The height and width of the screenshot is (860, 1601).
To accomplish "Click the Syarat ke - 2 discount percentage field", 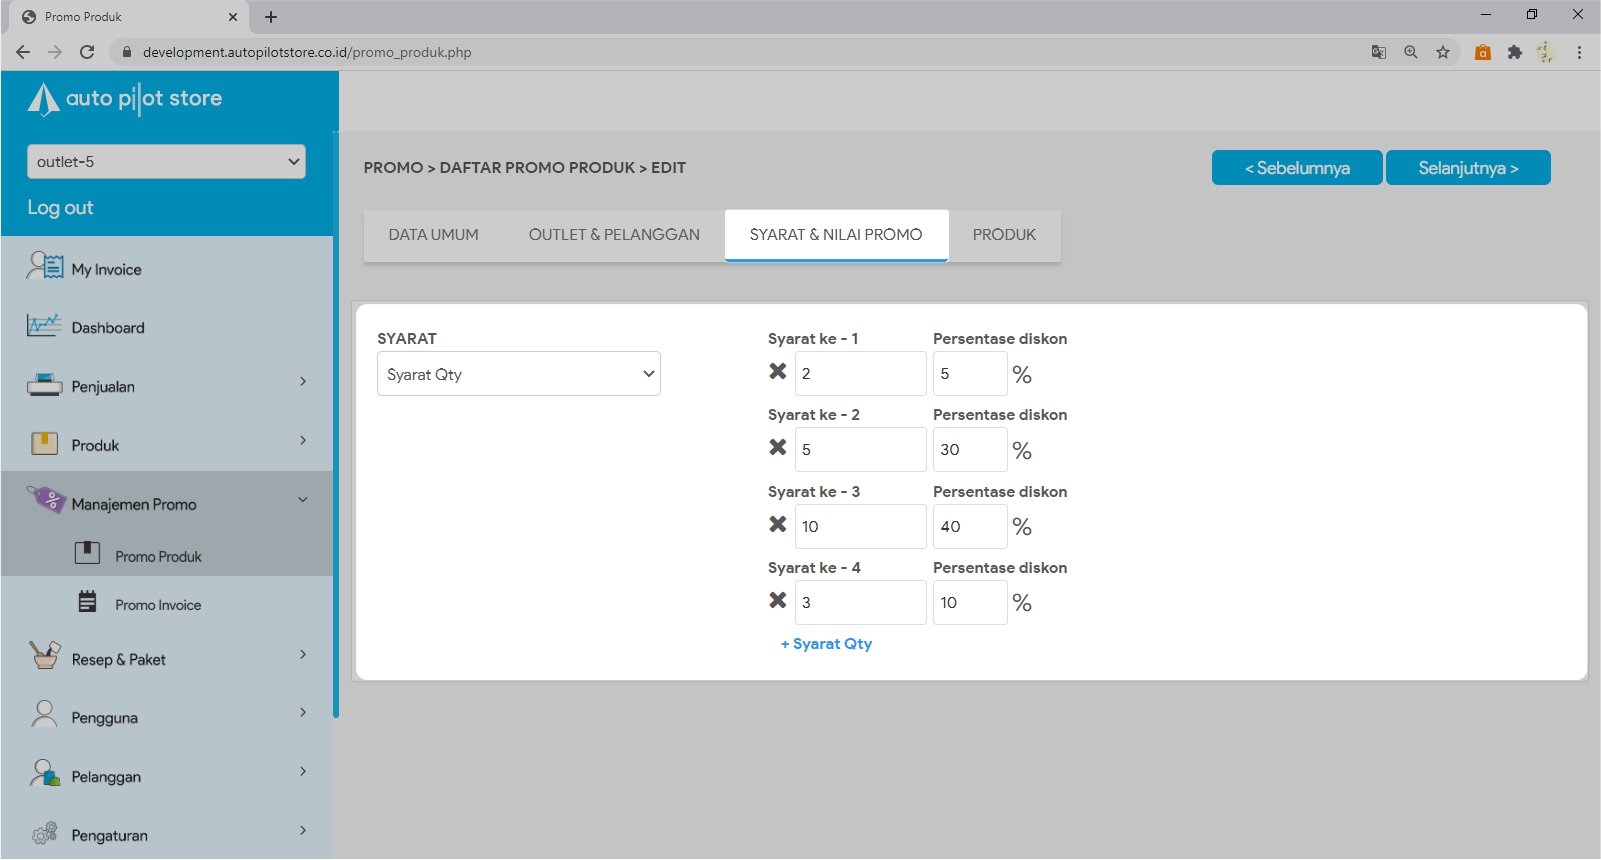I will click(x=969, y=450).
